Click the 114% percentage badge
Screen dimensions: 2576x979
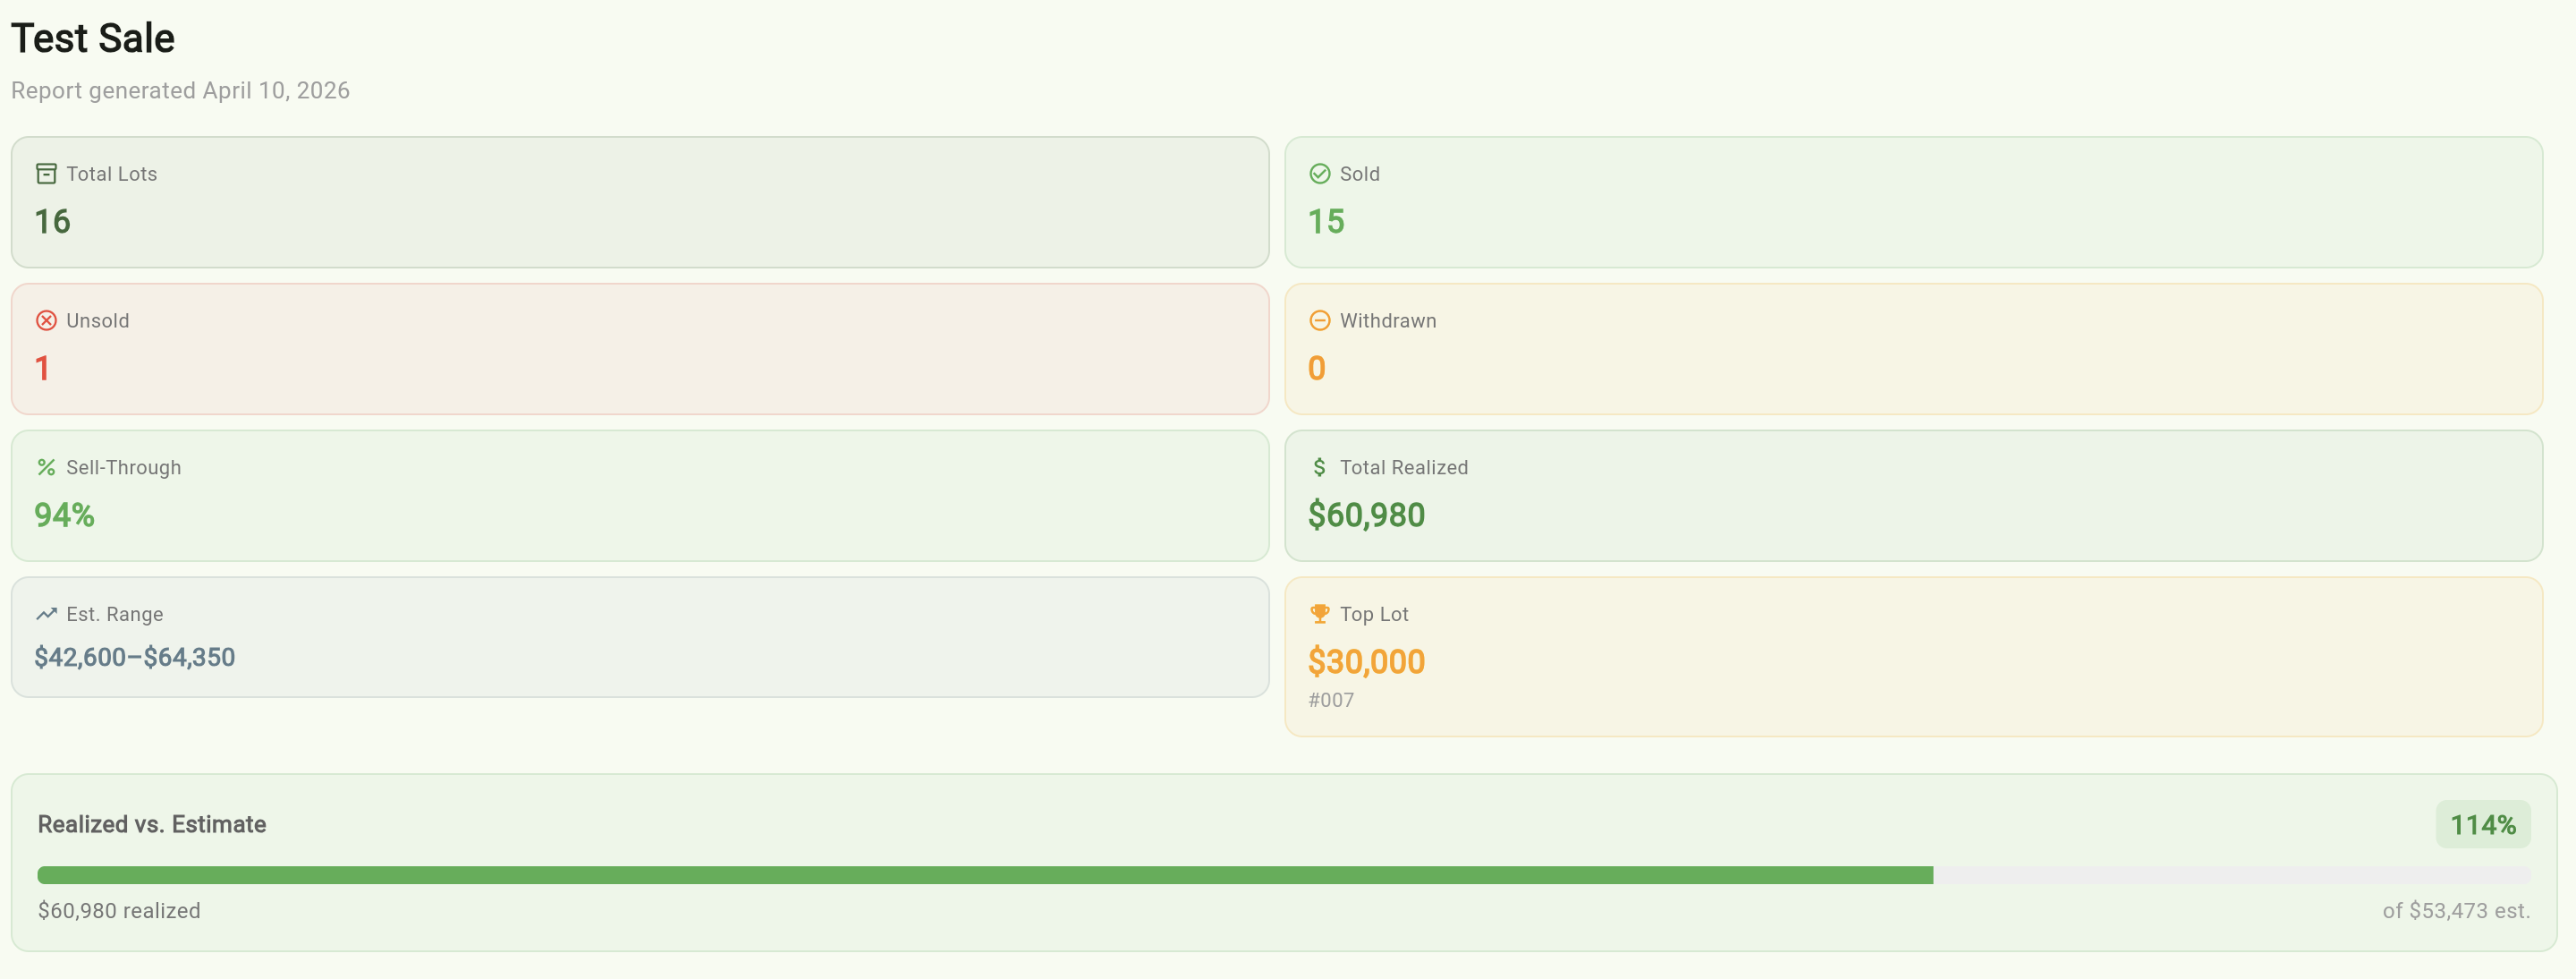click(x=2482, y=825)
